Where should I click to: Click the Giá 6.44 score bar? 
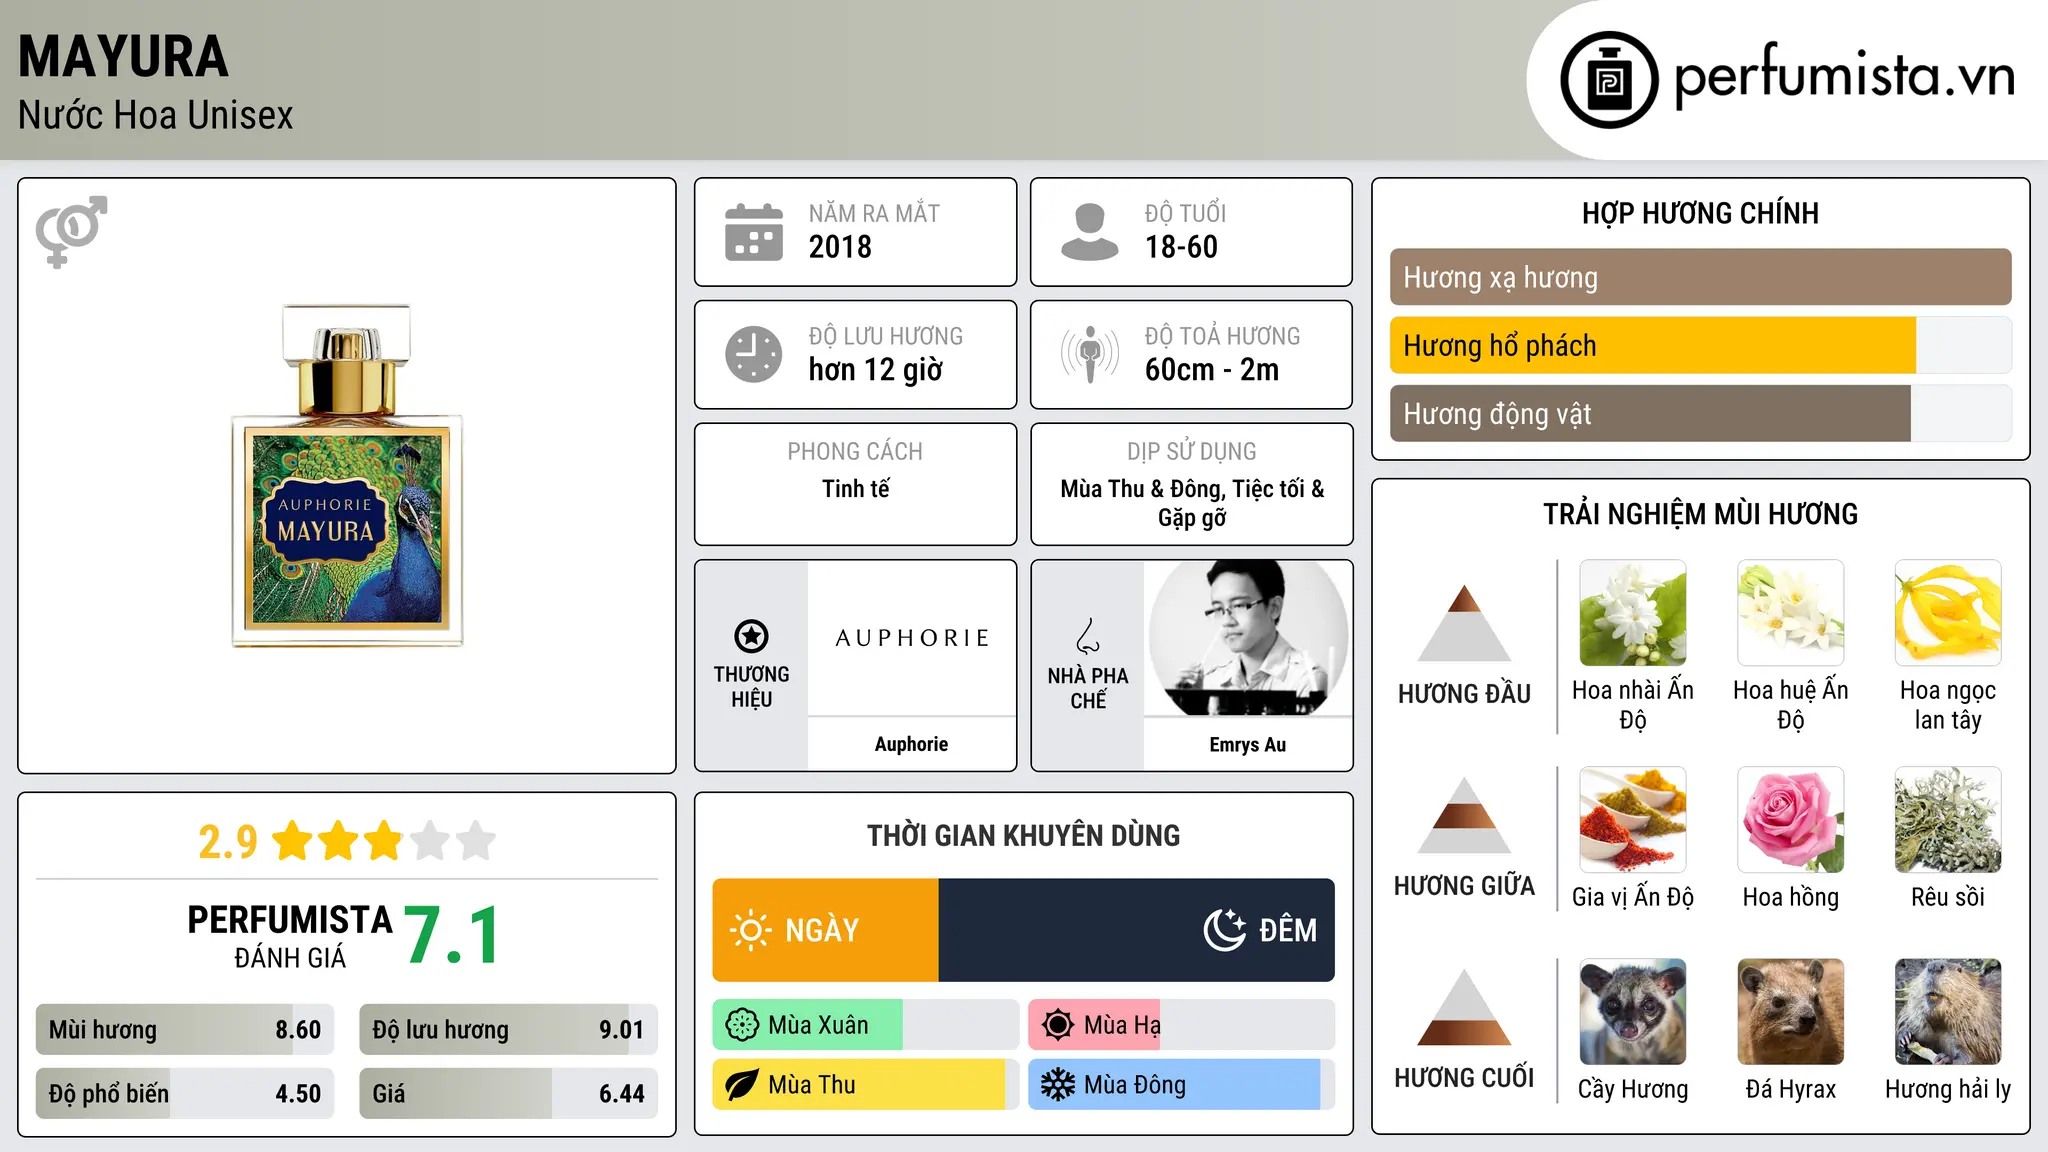508,1093
